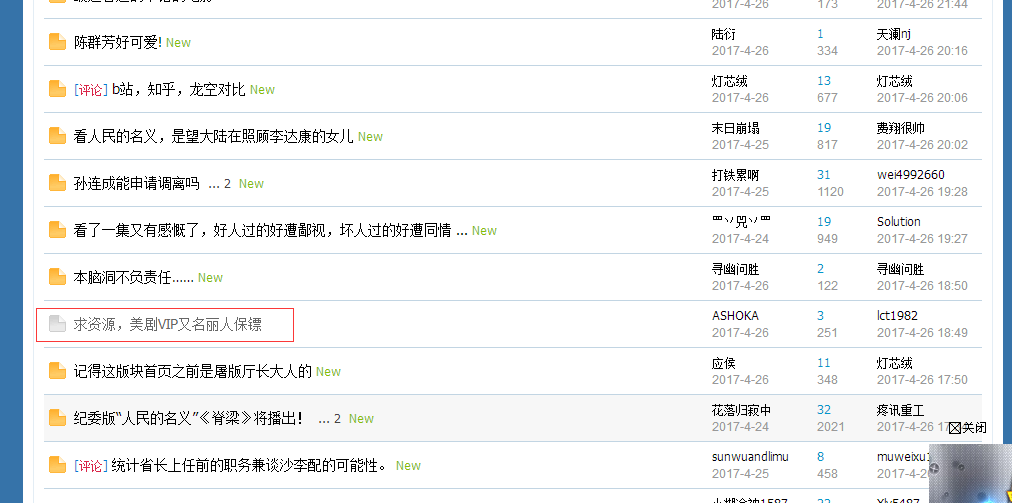
Task: Open thread 看人民的名义，是望大陆在照顾李达康的女儿
Action: [x=214, y=136]
